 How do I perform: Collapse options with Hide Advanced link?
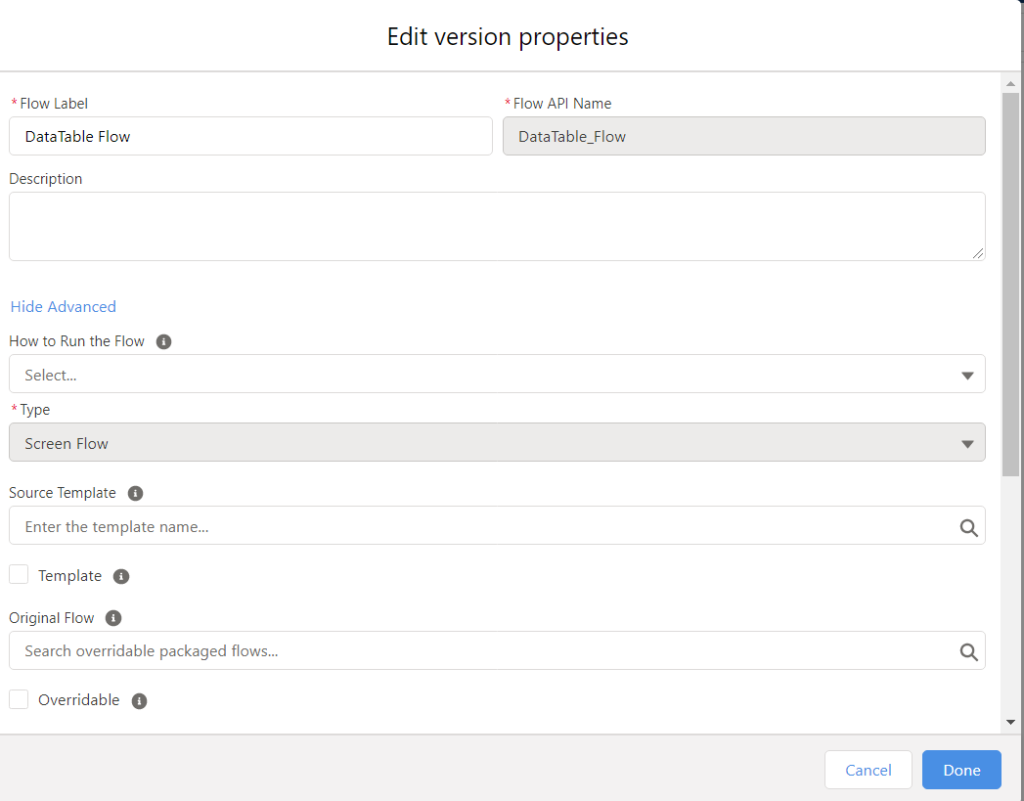click(x=63, y=307)
